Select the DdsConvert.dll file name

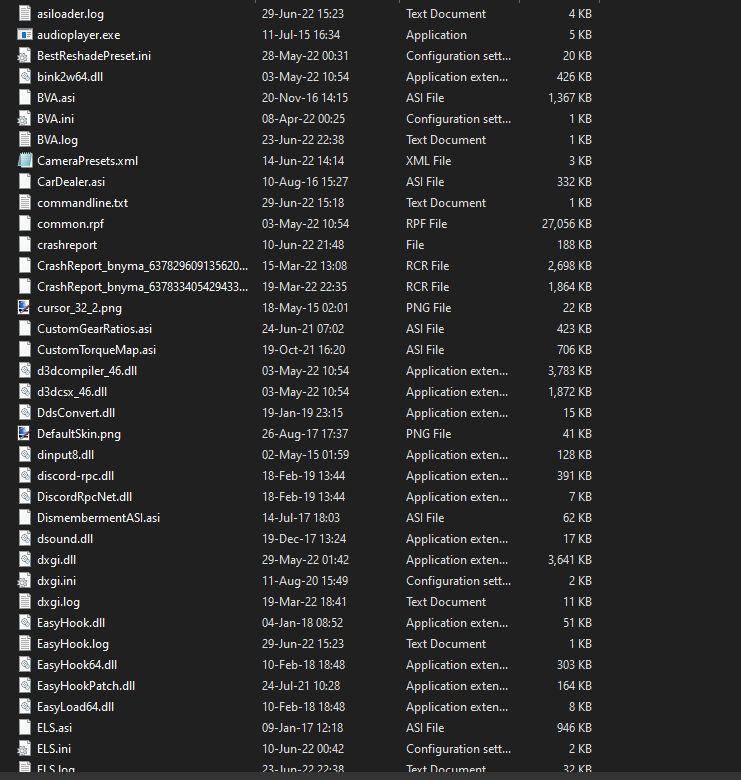click(x=76, y=413)
